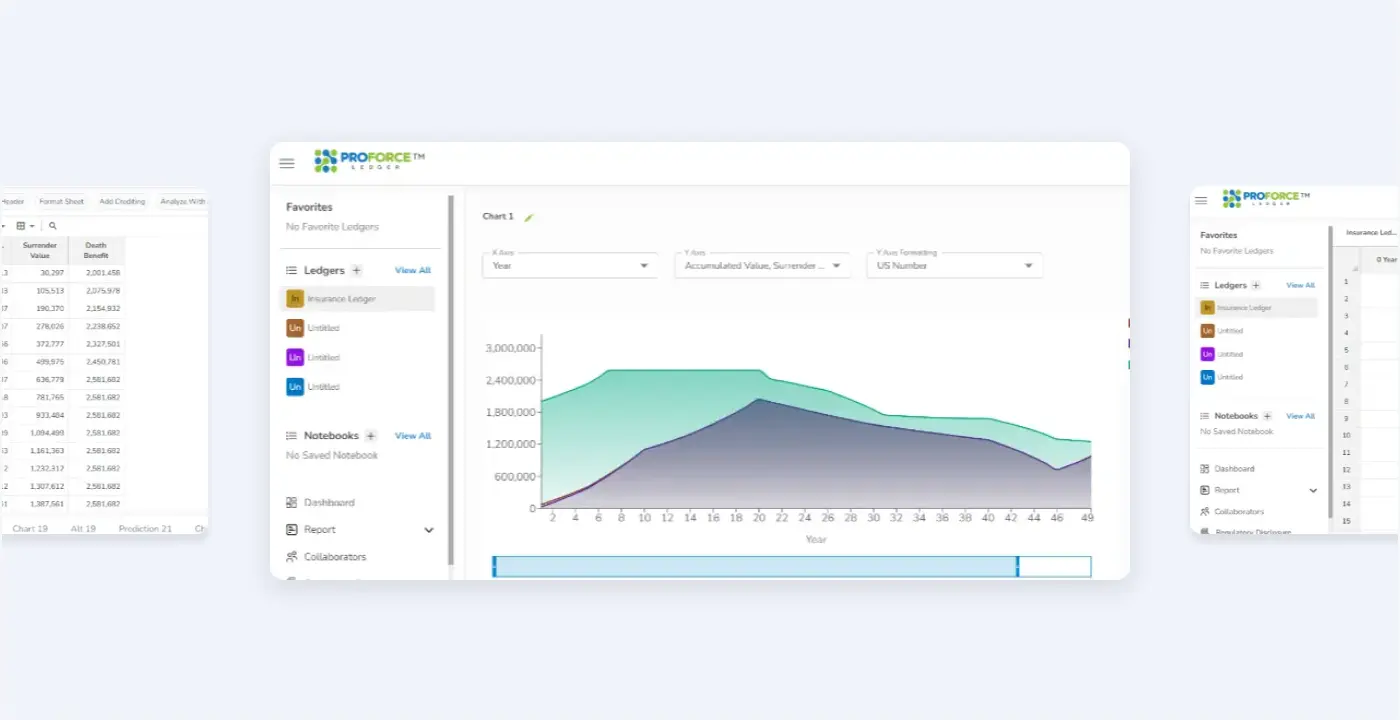The image size is (1400, 720).
Task: Expand the Report chevron in chart window sidebar
Action: 429,530
